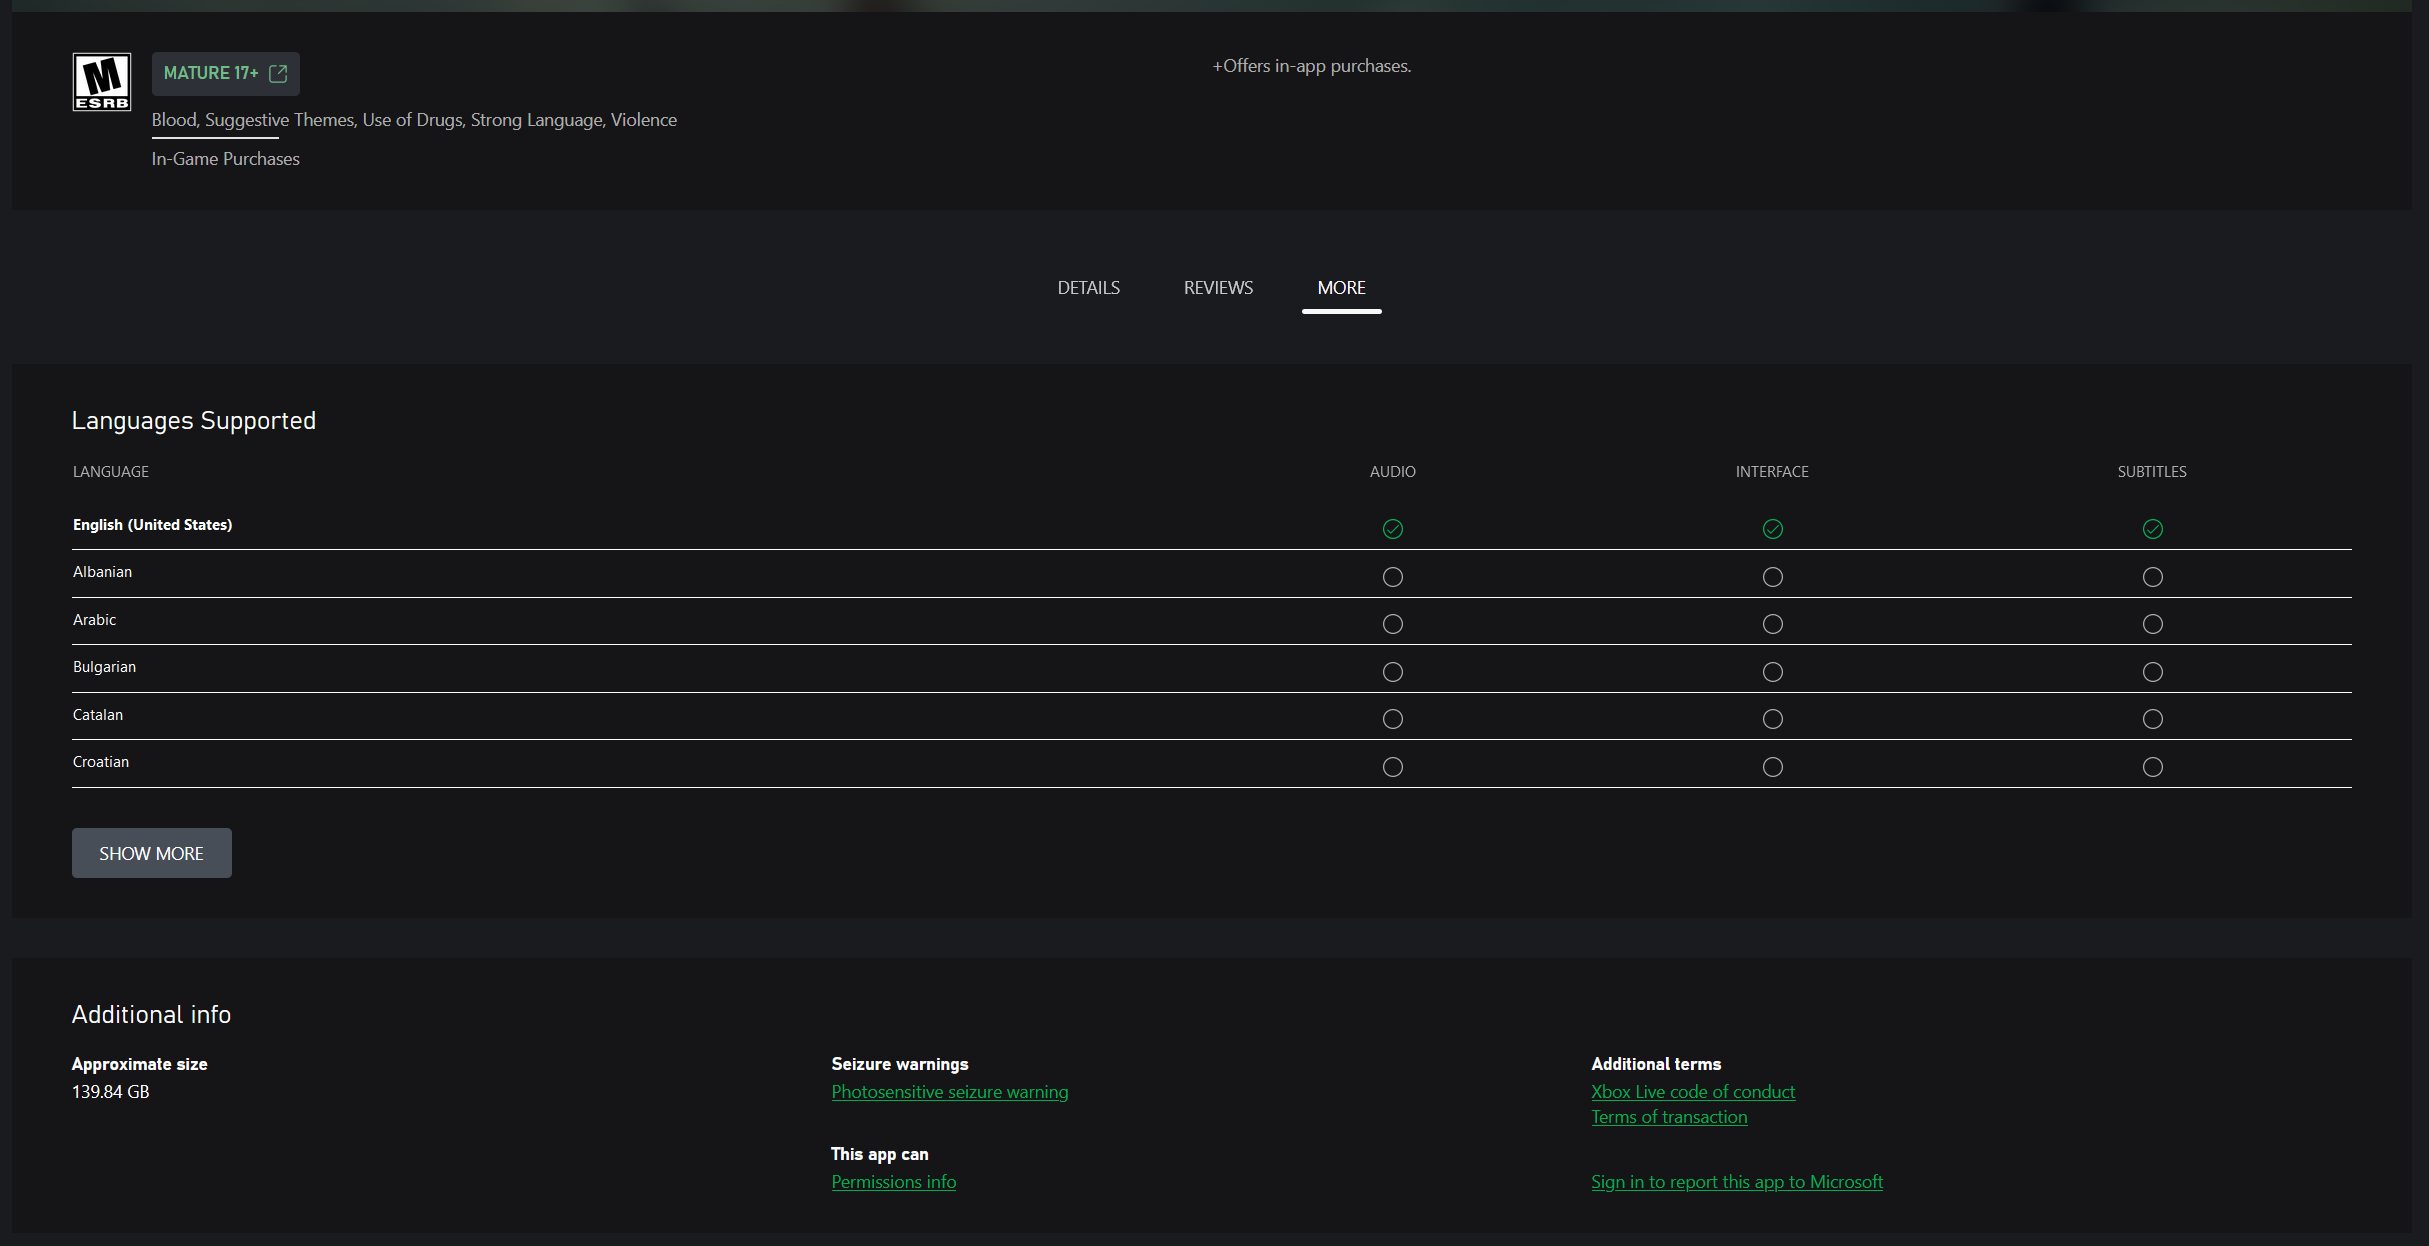The image size is (2429, 1246).
Task: Click English audio green checkmark icon
Action: click(1392, 529)
